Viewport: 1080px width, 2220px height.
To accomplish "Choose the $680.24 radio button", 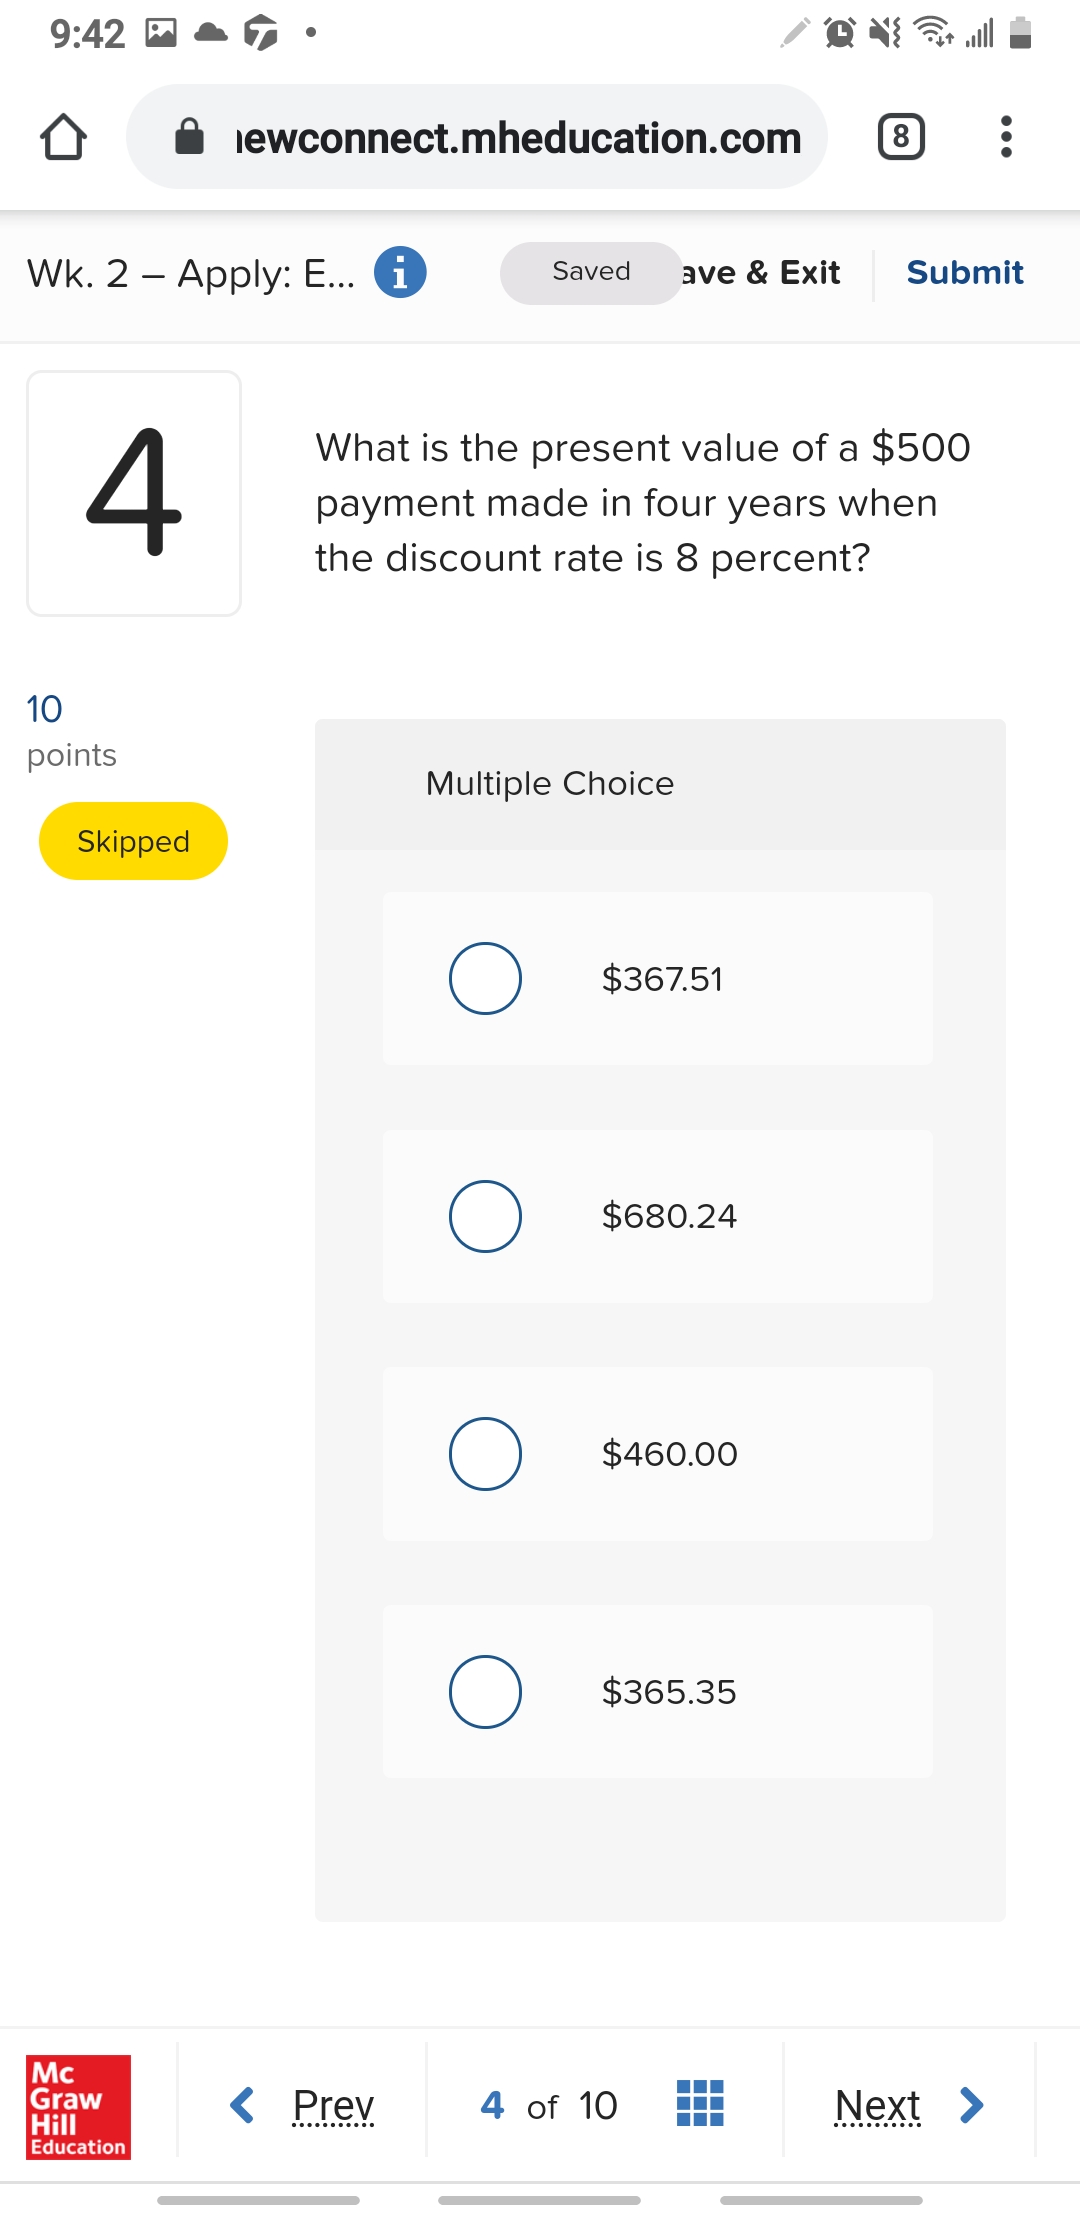I will [485, 1216].
